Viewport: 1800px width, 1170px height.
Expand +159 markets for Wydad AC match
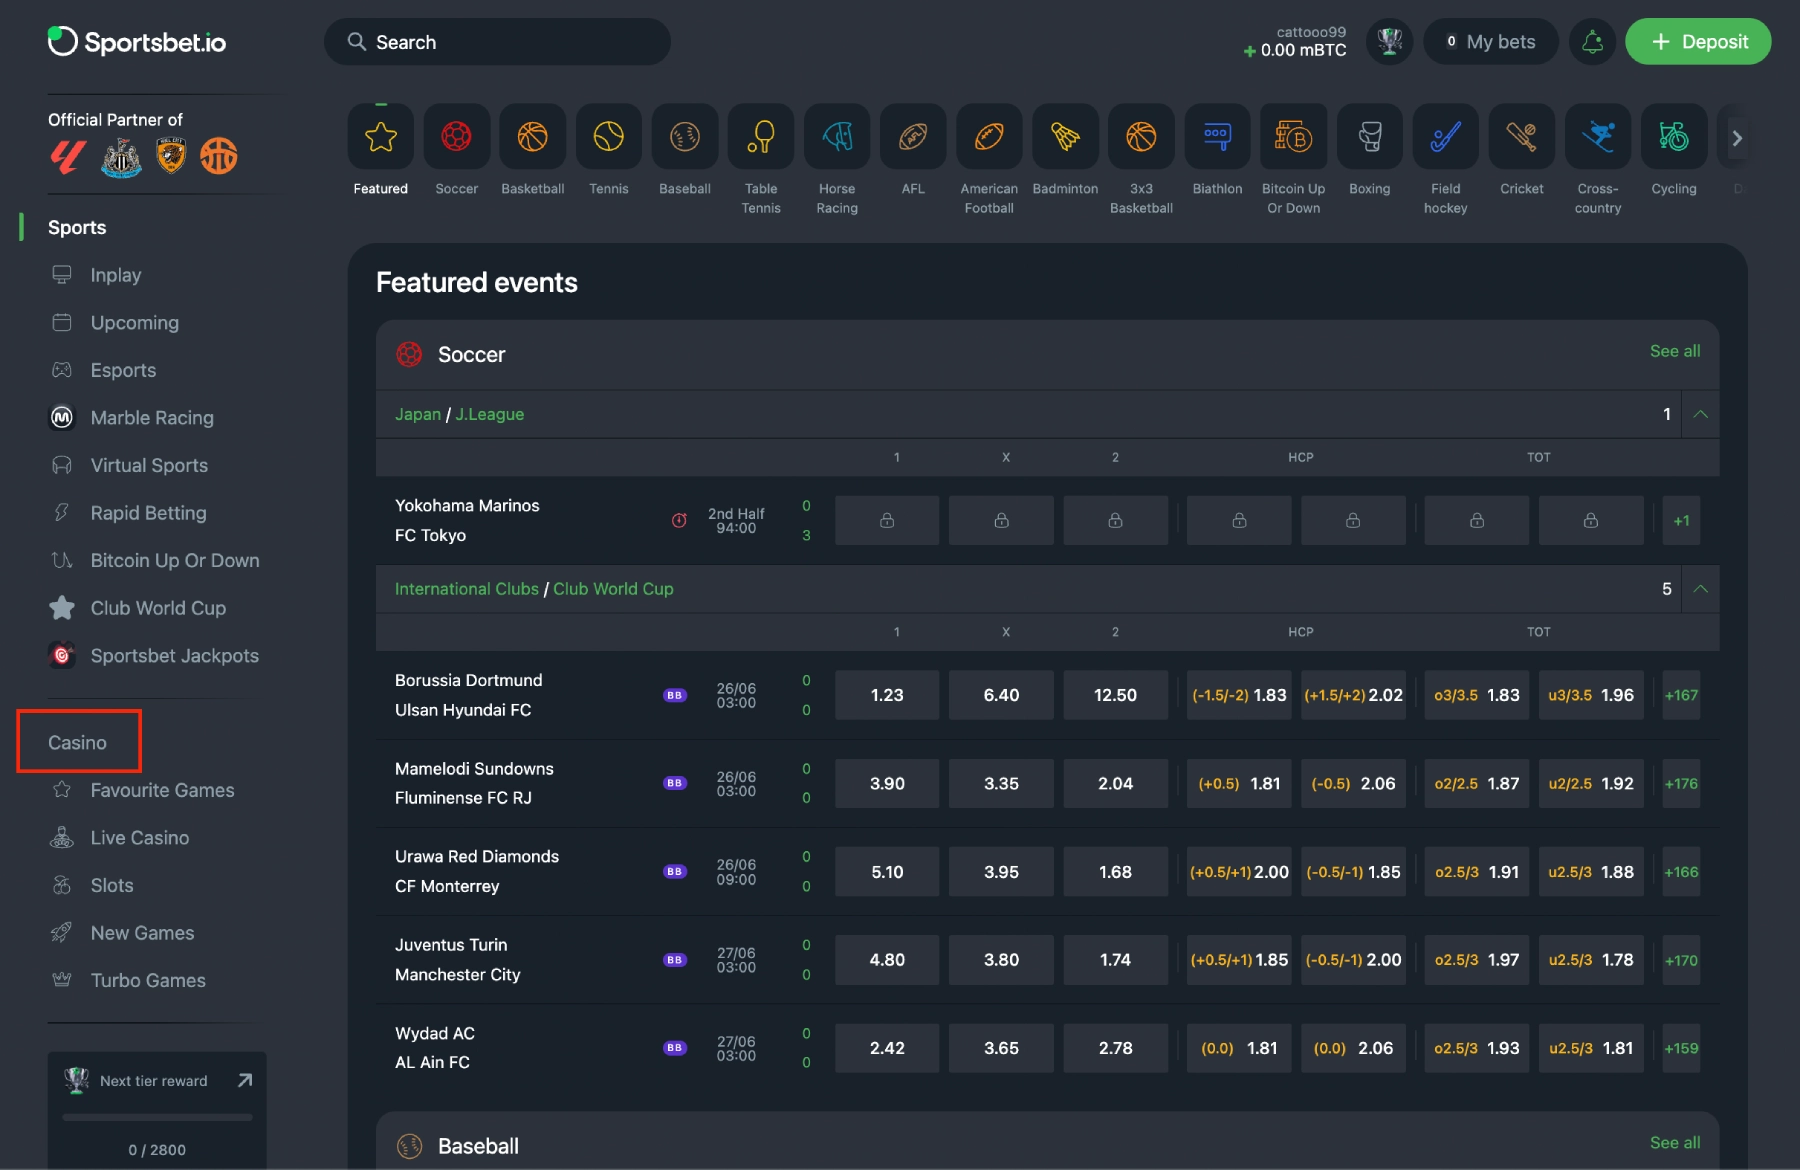[x=1681, y=1048]
